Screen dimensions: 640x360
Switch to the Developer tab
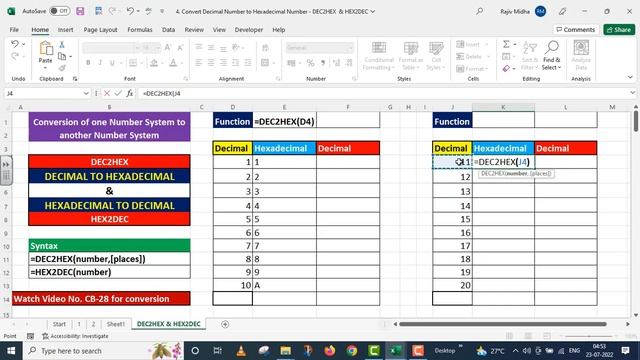point(249,30)
